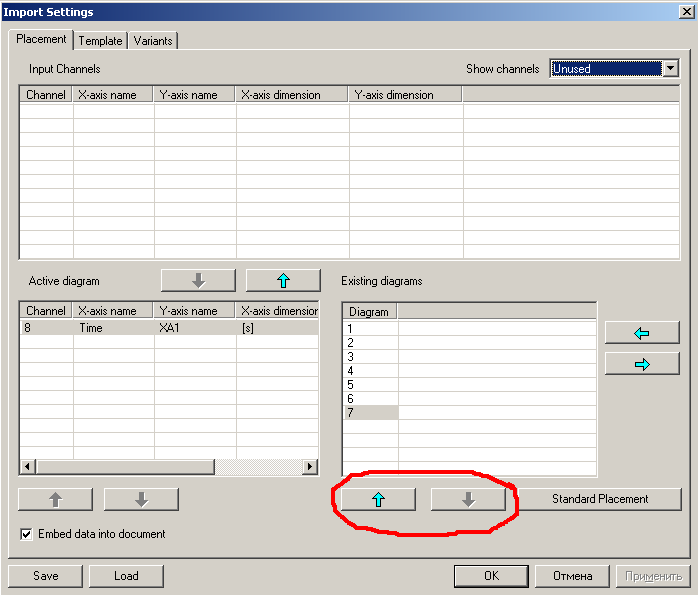698x595 pixels.
Task: Open the Show channels dropdown
Action: (x=670, y=69)
